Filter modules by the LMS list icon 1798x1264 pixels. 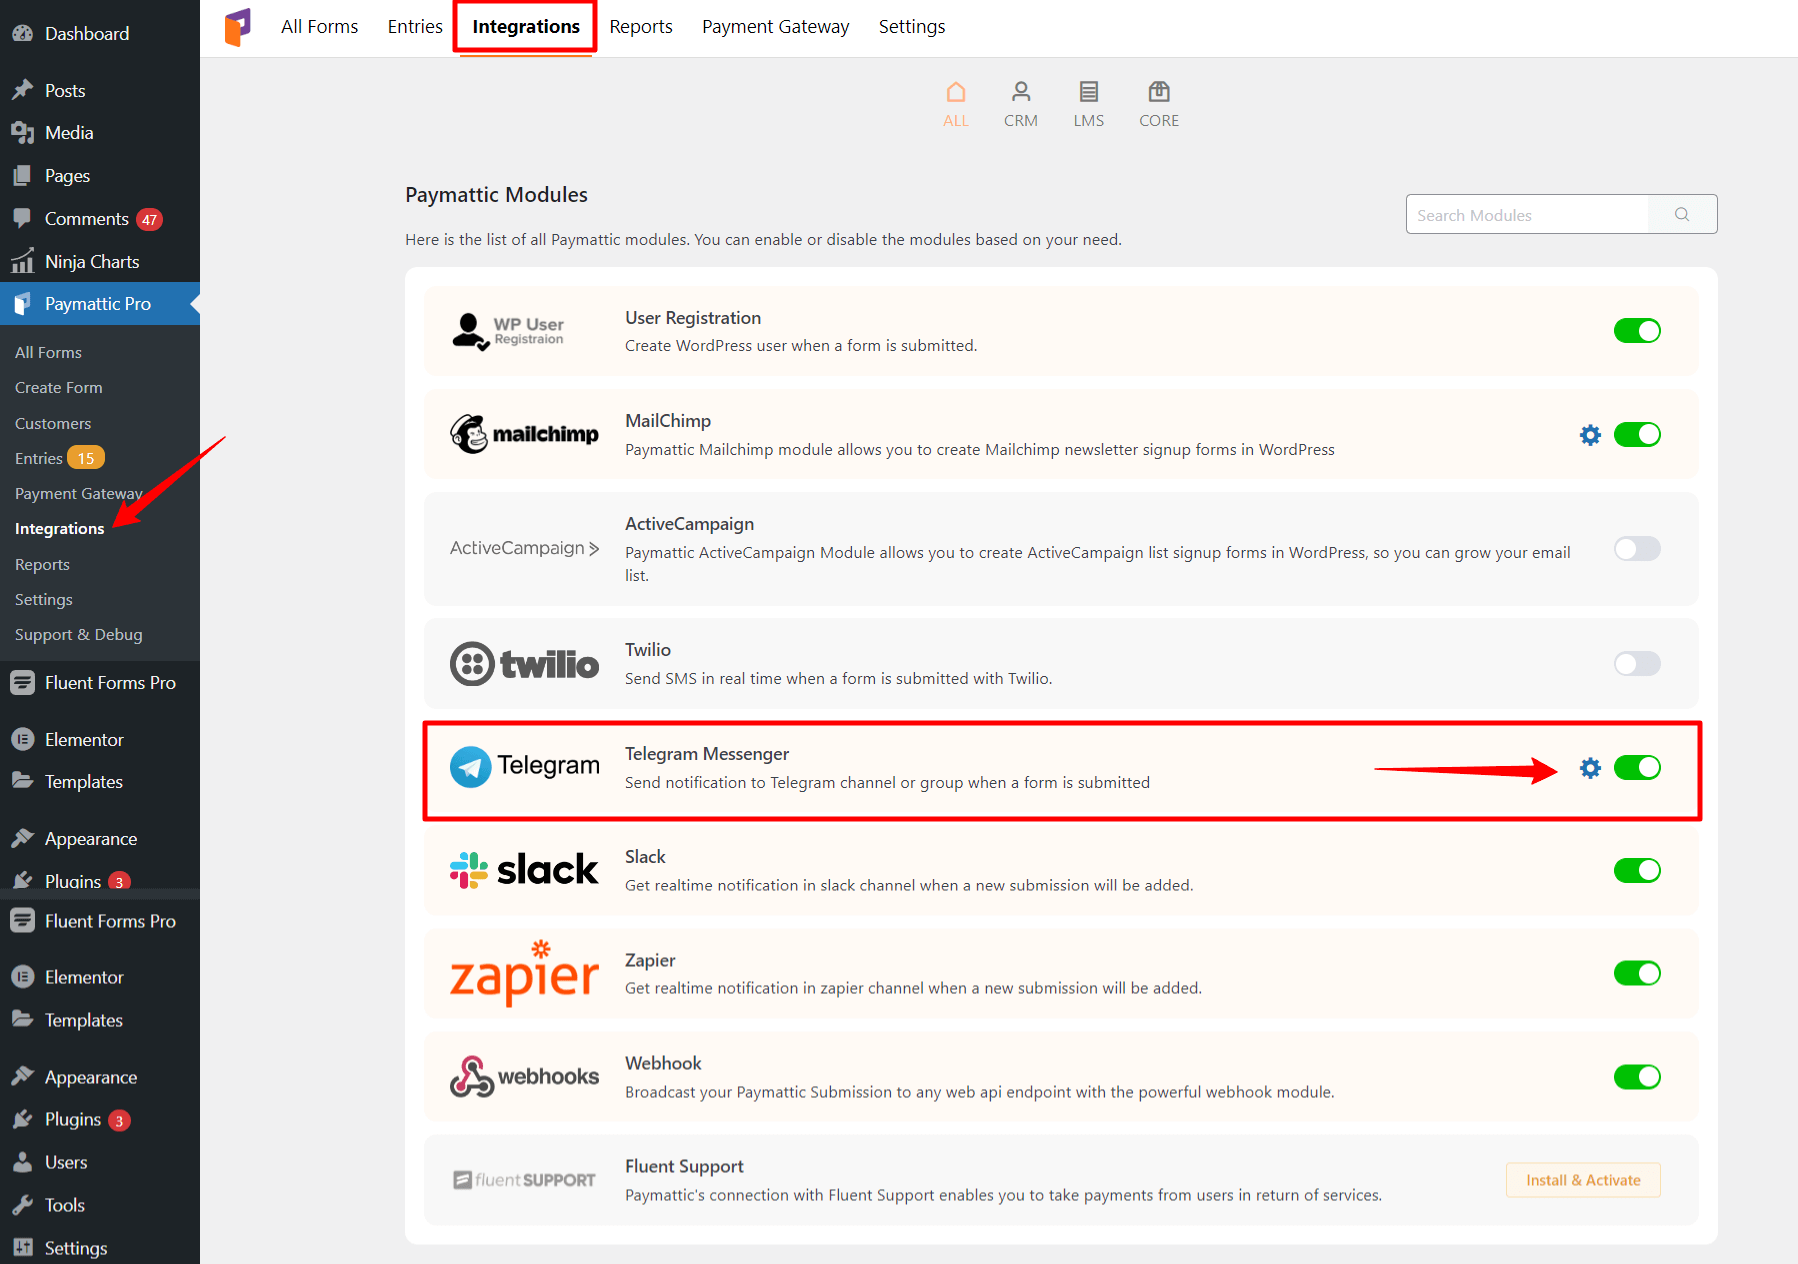click(1089, 104)
